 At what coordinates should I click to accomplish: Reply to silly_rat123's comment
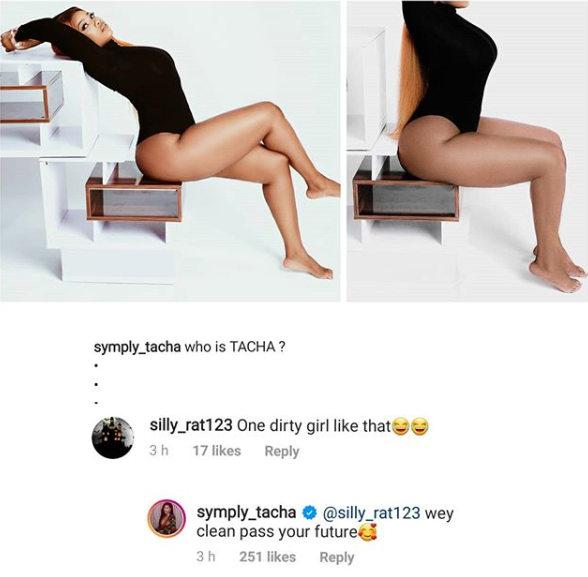[282, 451]
